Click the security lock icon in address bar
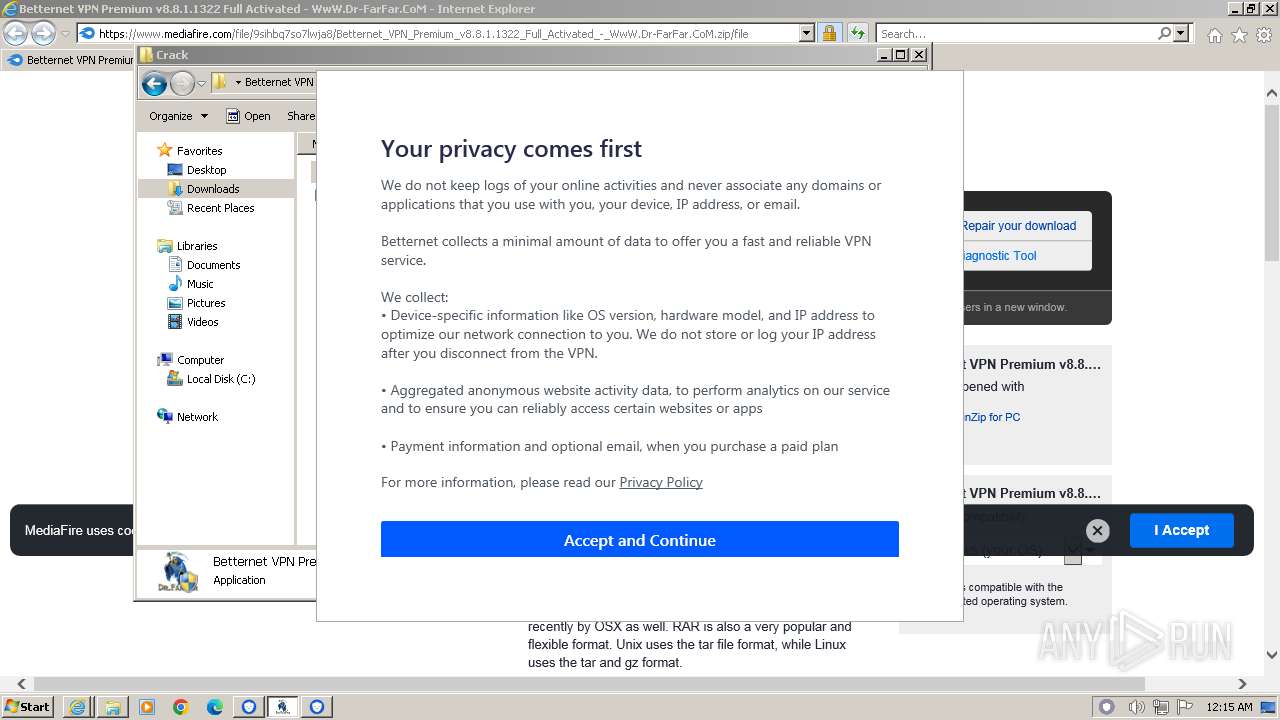This screenshot has height=720, width=1280. (829, 34)
